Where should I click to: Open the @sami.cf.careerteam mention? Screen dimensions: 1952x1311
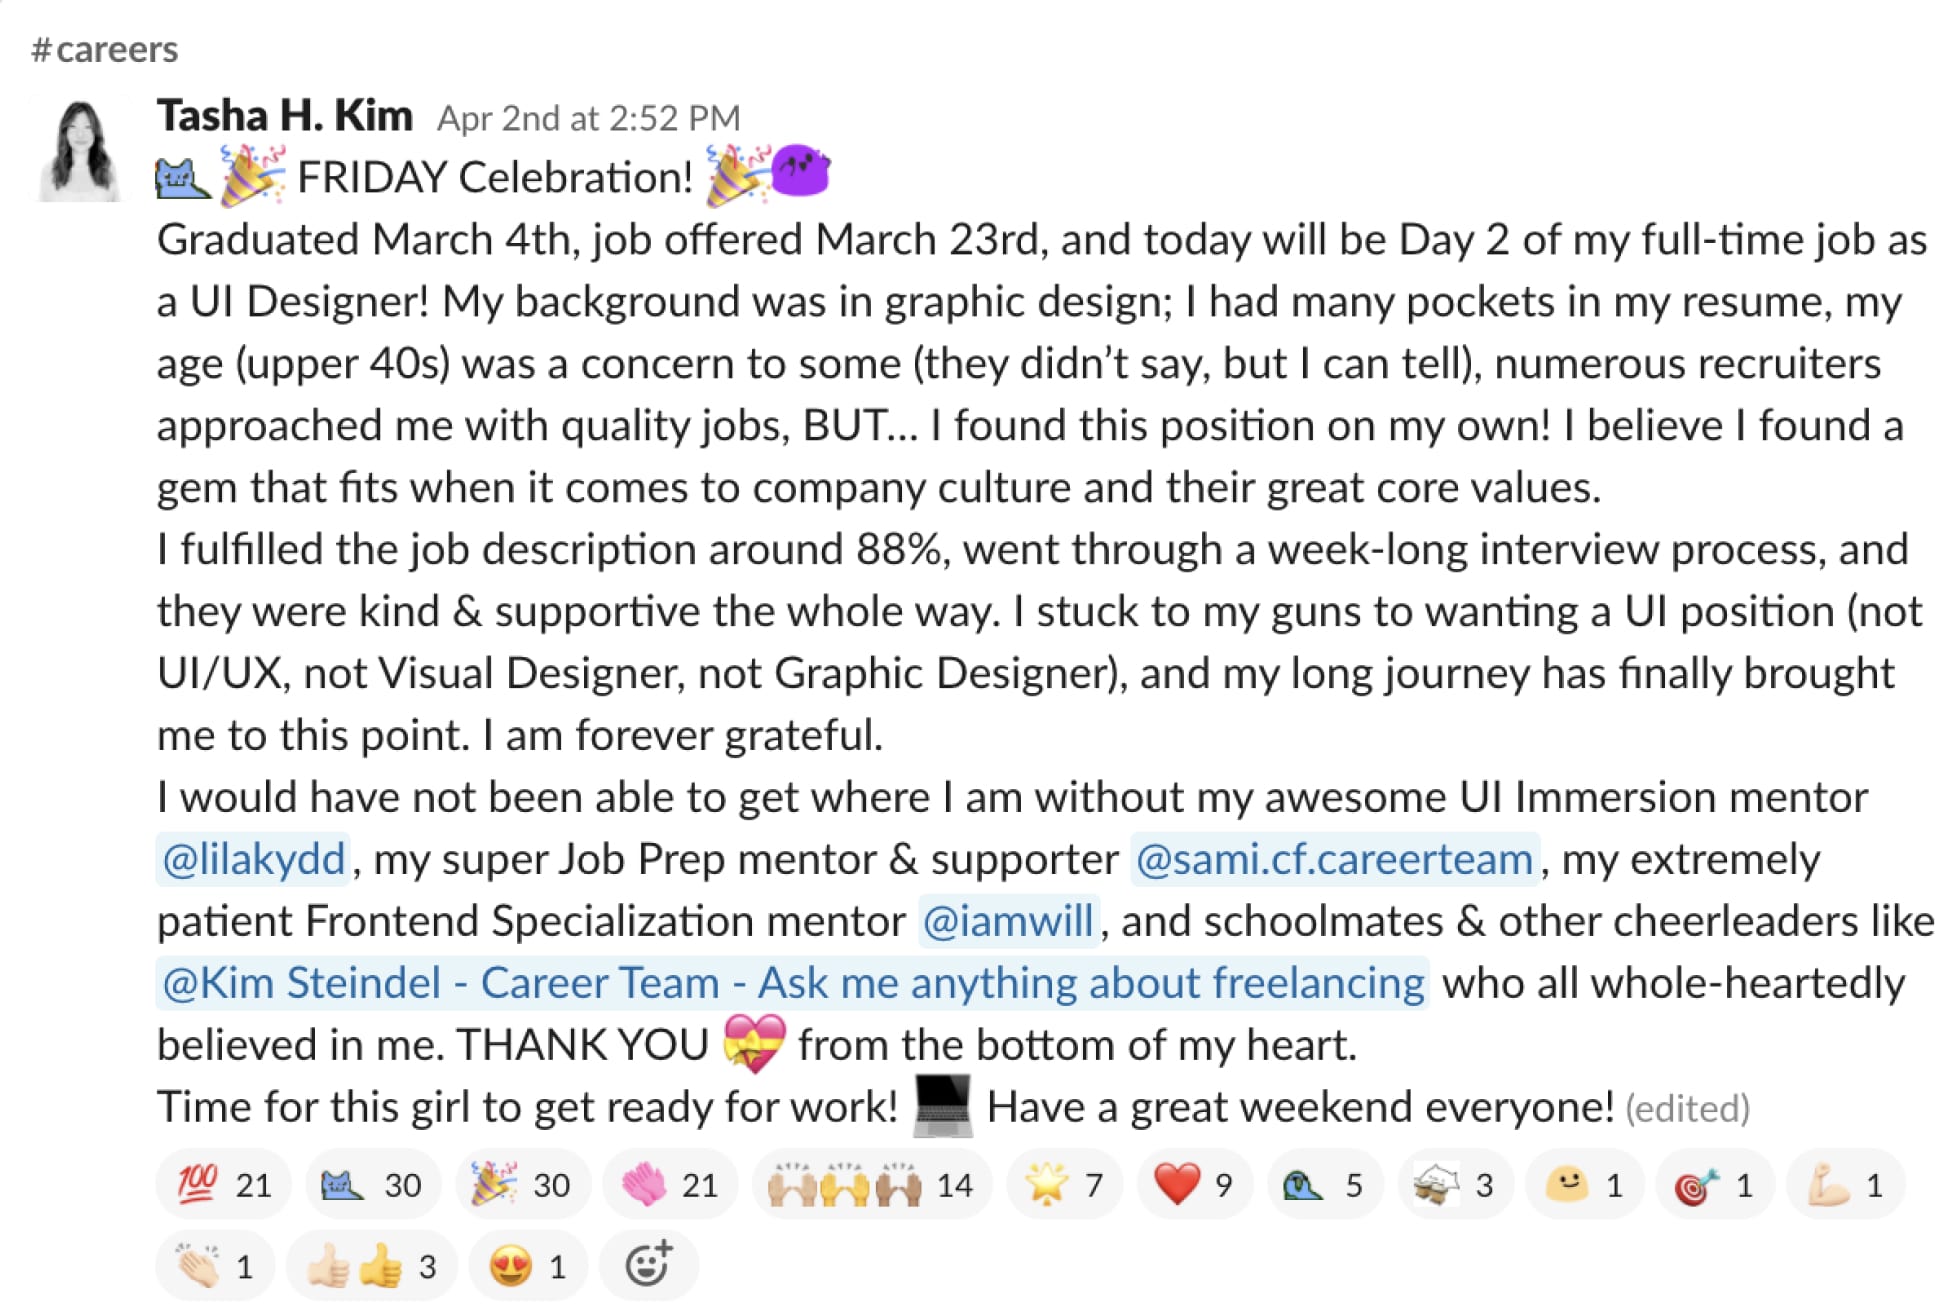click(1334, 859)
